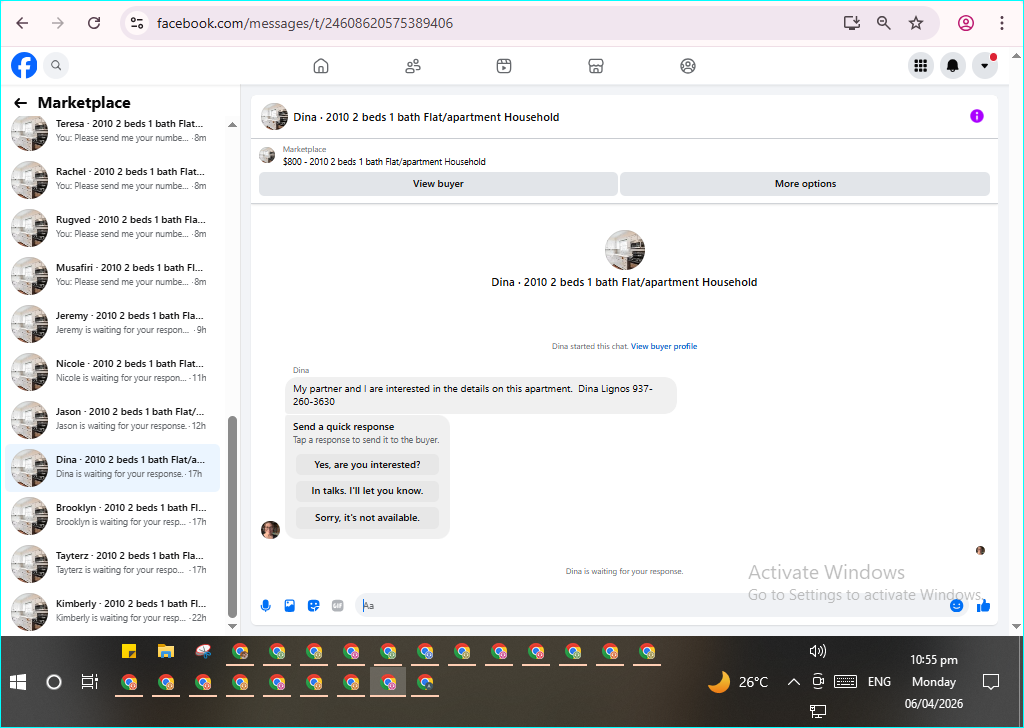Click Dina's header profile thumbnail
Image resolution: width=1024 pixels, height=728 pixels.
click(274, 117)
